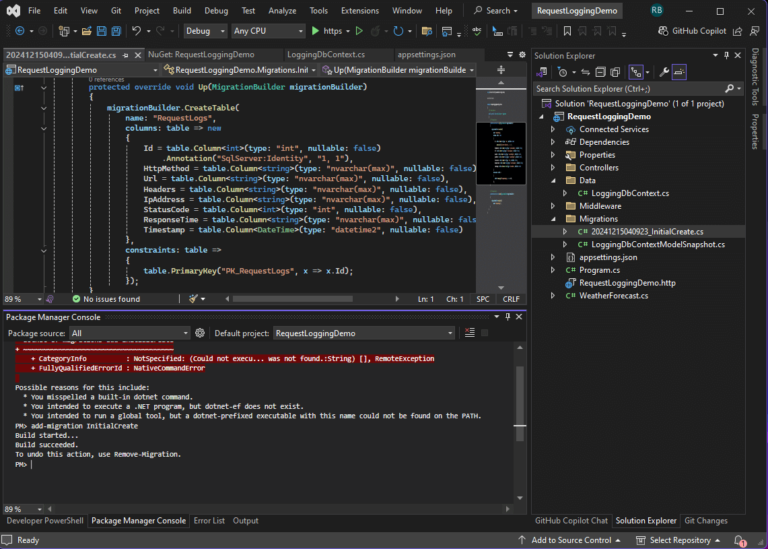Switch to the LoggingDbContext.cs tab
This screenshot has width=768, height=549.
(x=326, y=54)
